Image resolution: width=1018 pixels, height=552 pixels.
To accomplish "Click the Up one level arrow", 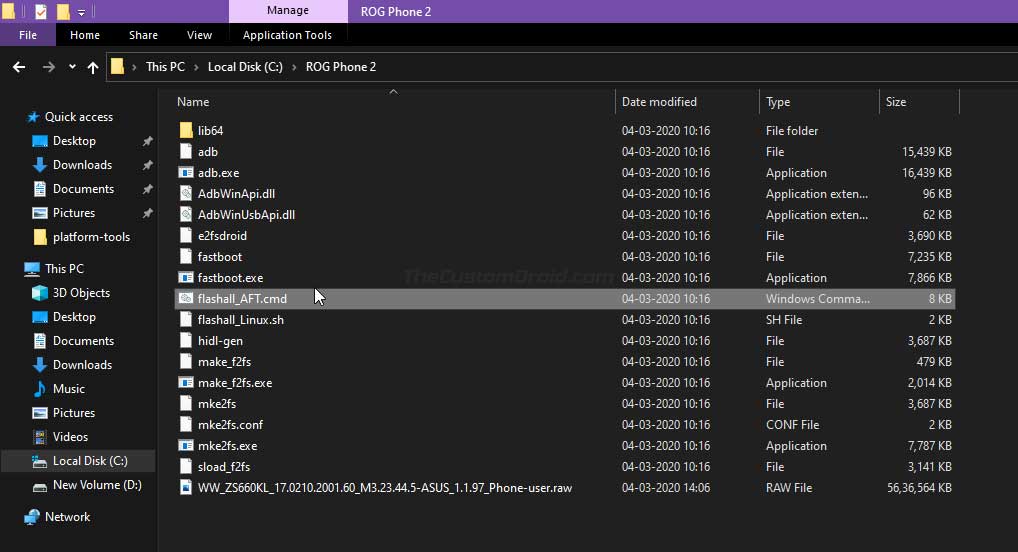I will pyautogui.click(x=93, y=67).
